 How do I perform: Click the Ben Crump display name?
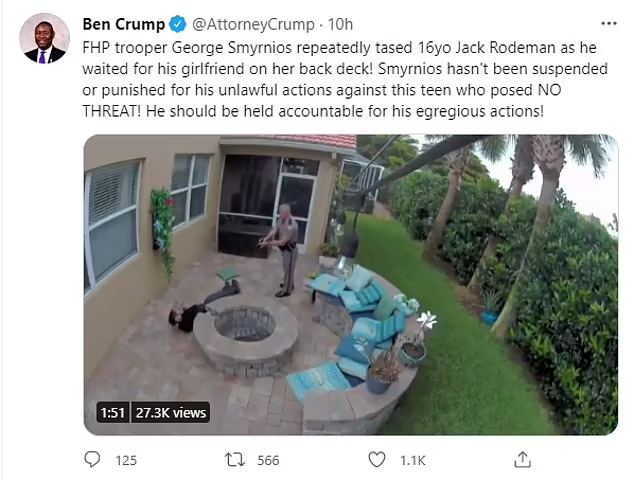pos(124,24)
